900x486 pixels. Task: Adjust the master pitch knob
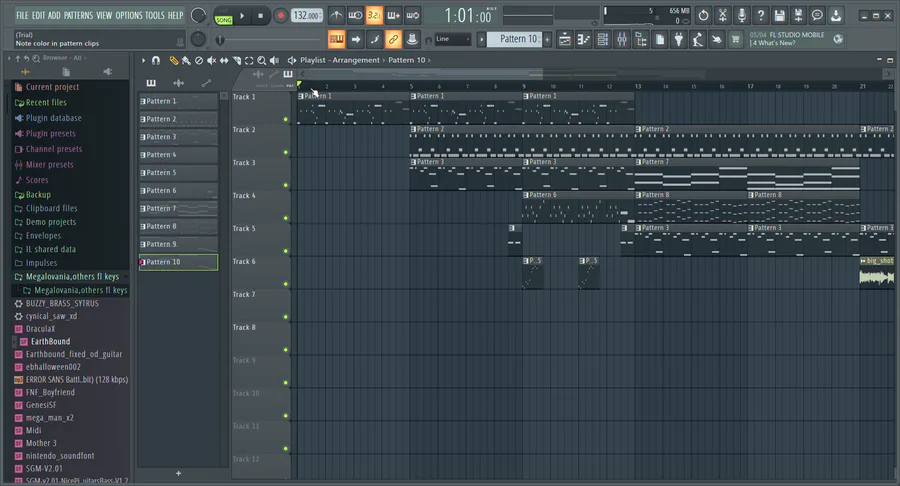tap(198, 39)
